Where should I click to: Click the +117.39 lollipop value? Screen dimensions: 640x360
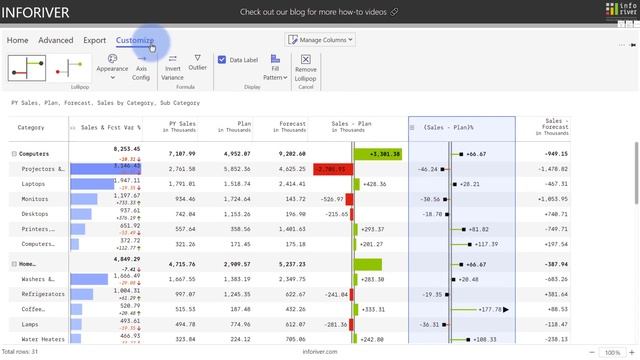pos(486,244)
